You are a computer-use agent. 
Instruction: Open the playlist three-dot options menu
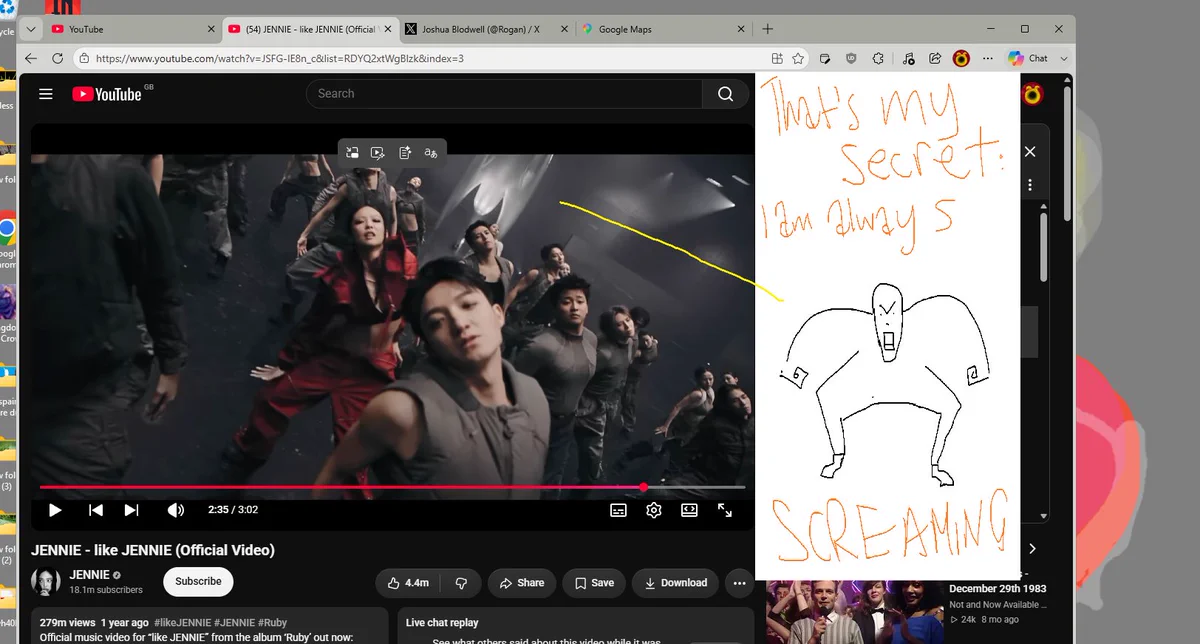(x=1030, y=185)
